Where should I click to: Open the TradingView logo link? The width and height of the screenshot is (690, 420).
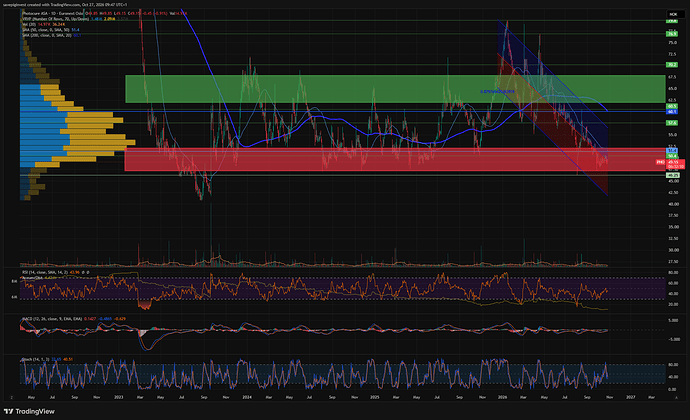pos(29,411)
